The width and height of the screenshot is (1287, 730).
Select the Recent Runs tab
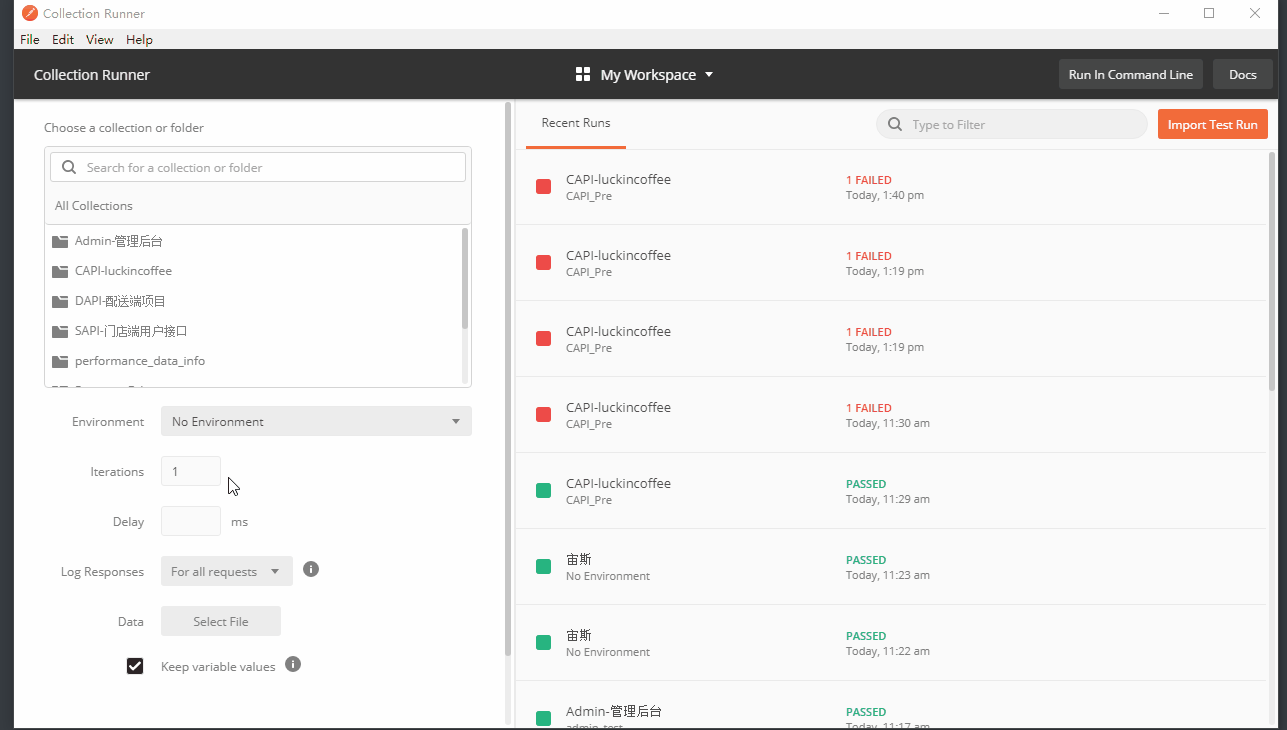[x=576, y=123]
